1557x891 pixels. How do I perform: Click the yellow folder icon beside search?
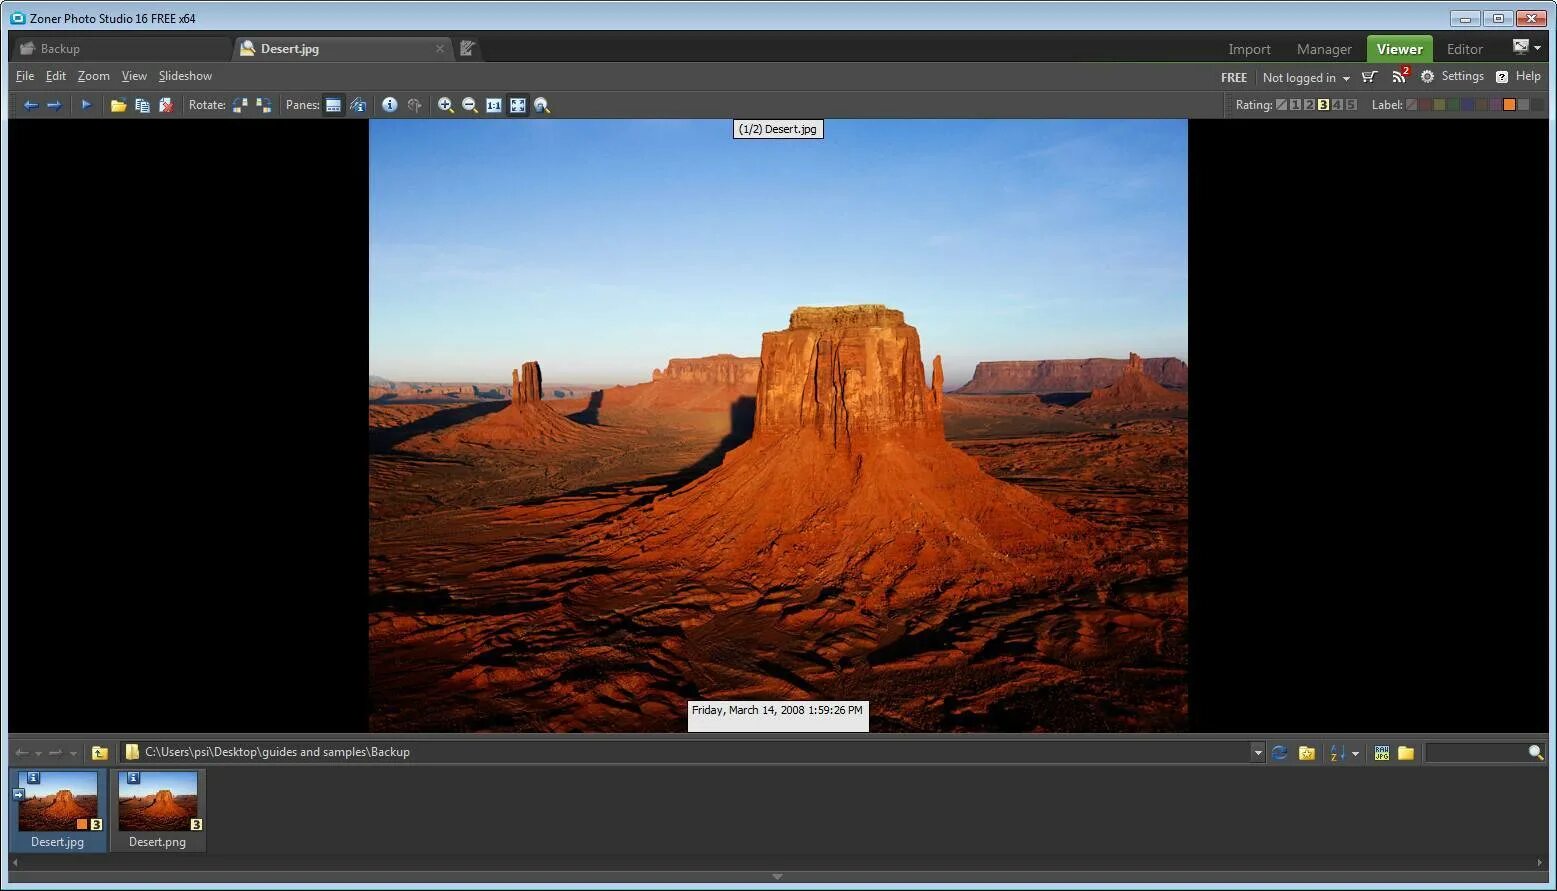point(1406,753)
